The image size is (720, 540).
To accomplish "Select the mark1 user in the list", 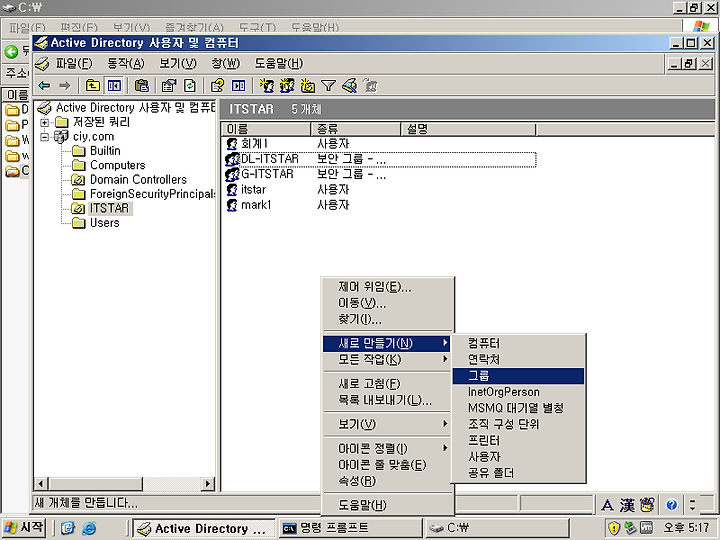I will pos(256,205).
